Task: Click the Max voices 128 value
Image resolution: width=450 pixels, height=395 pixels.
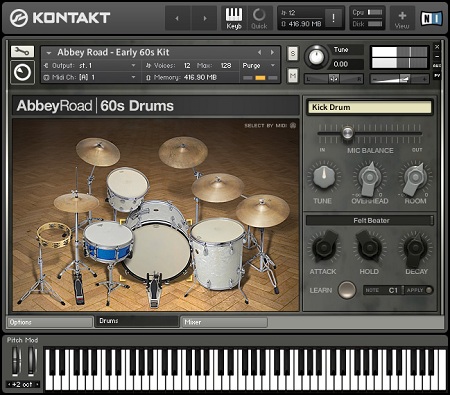Action: coord(226,66)
